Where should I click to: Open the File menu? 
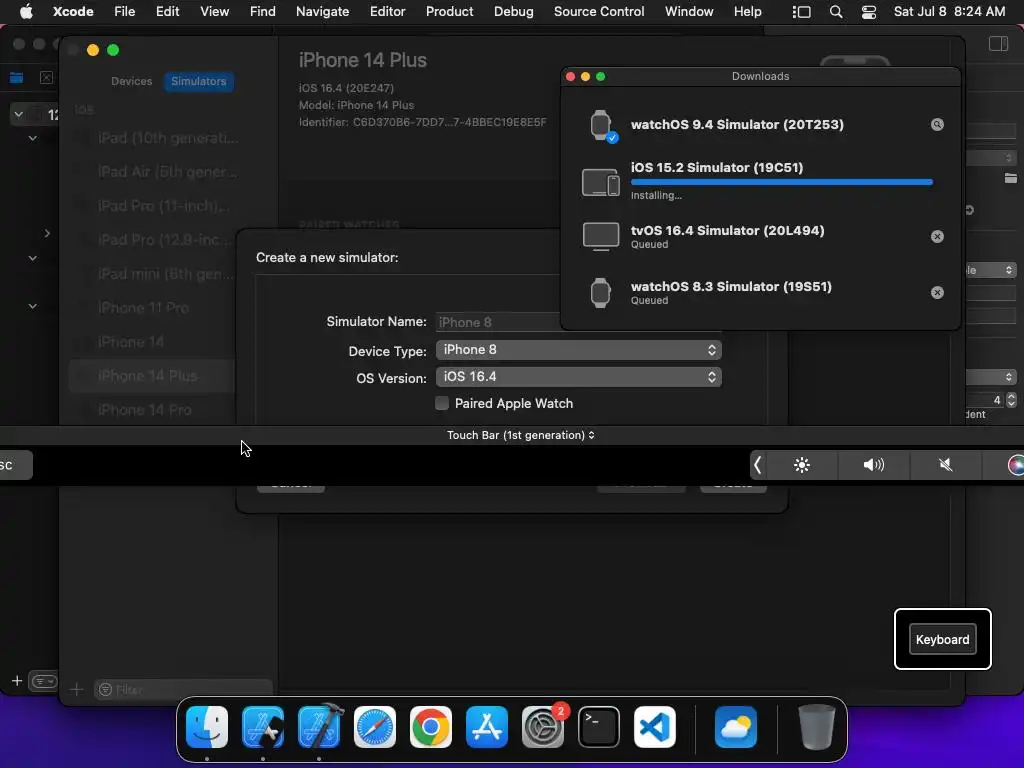coord(124,12)
